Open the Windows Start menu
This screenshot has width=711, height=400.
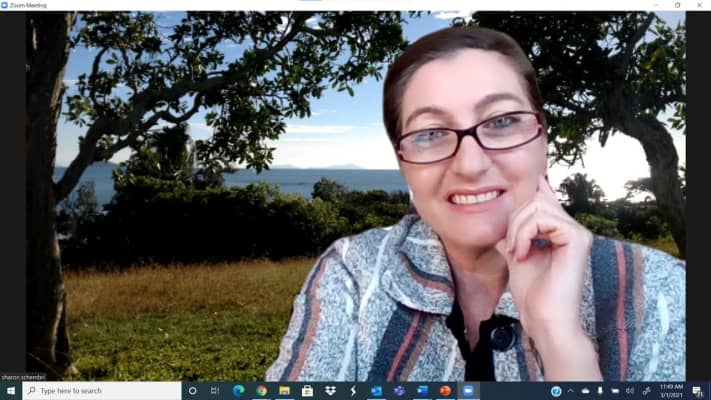(x=10, y=391)
